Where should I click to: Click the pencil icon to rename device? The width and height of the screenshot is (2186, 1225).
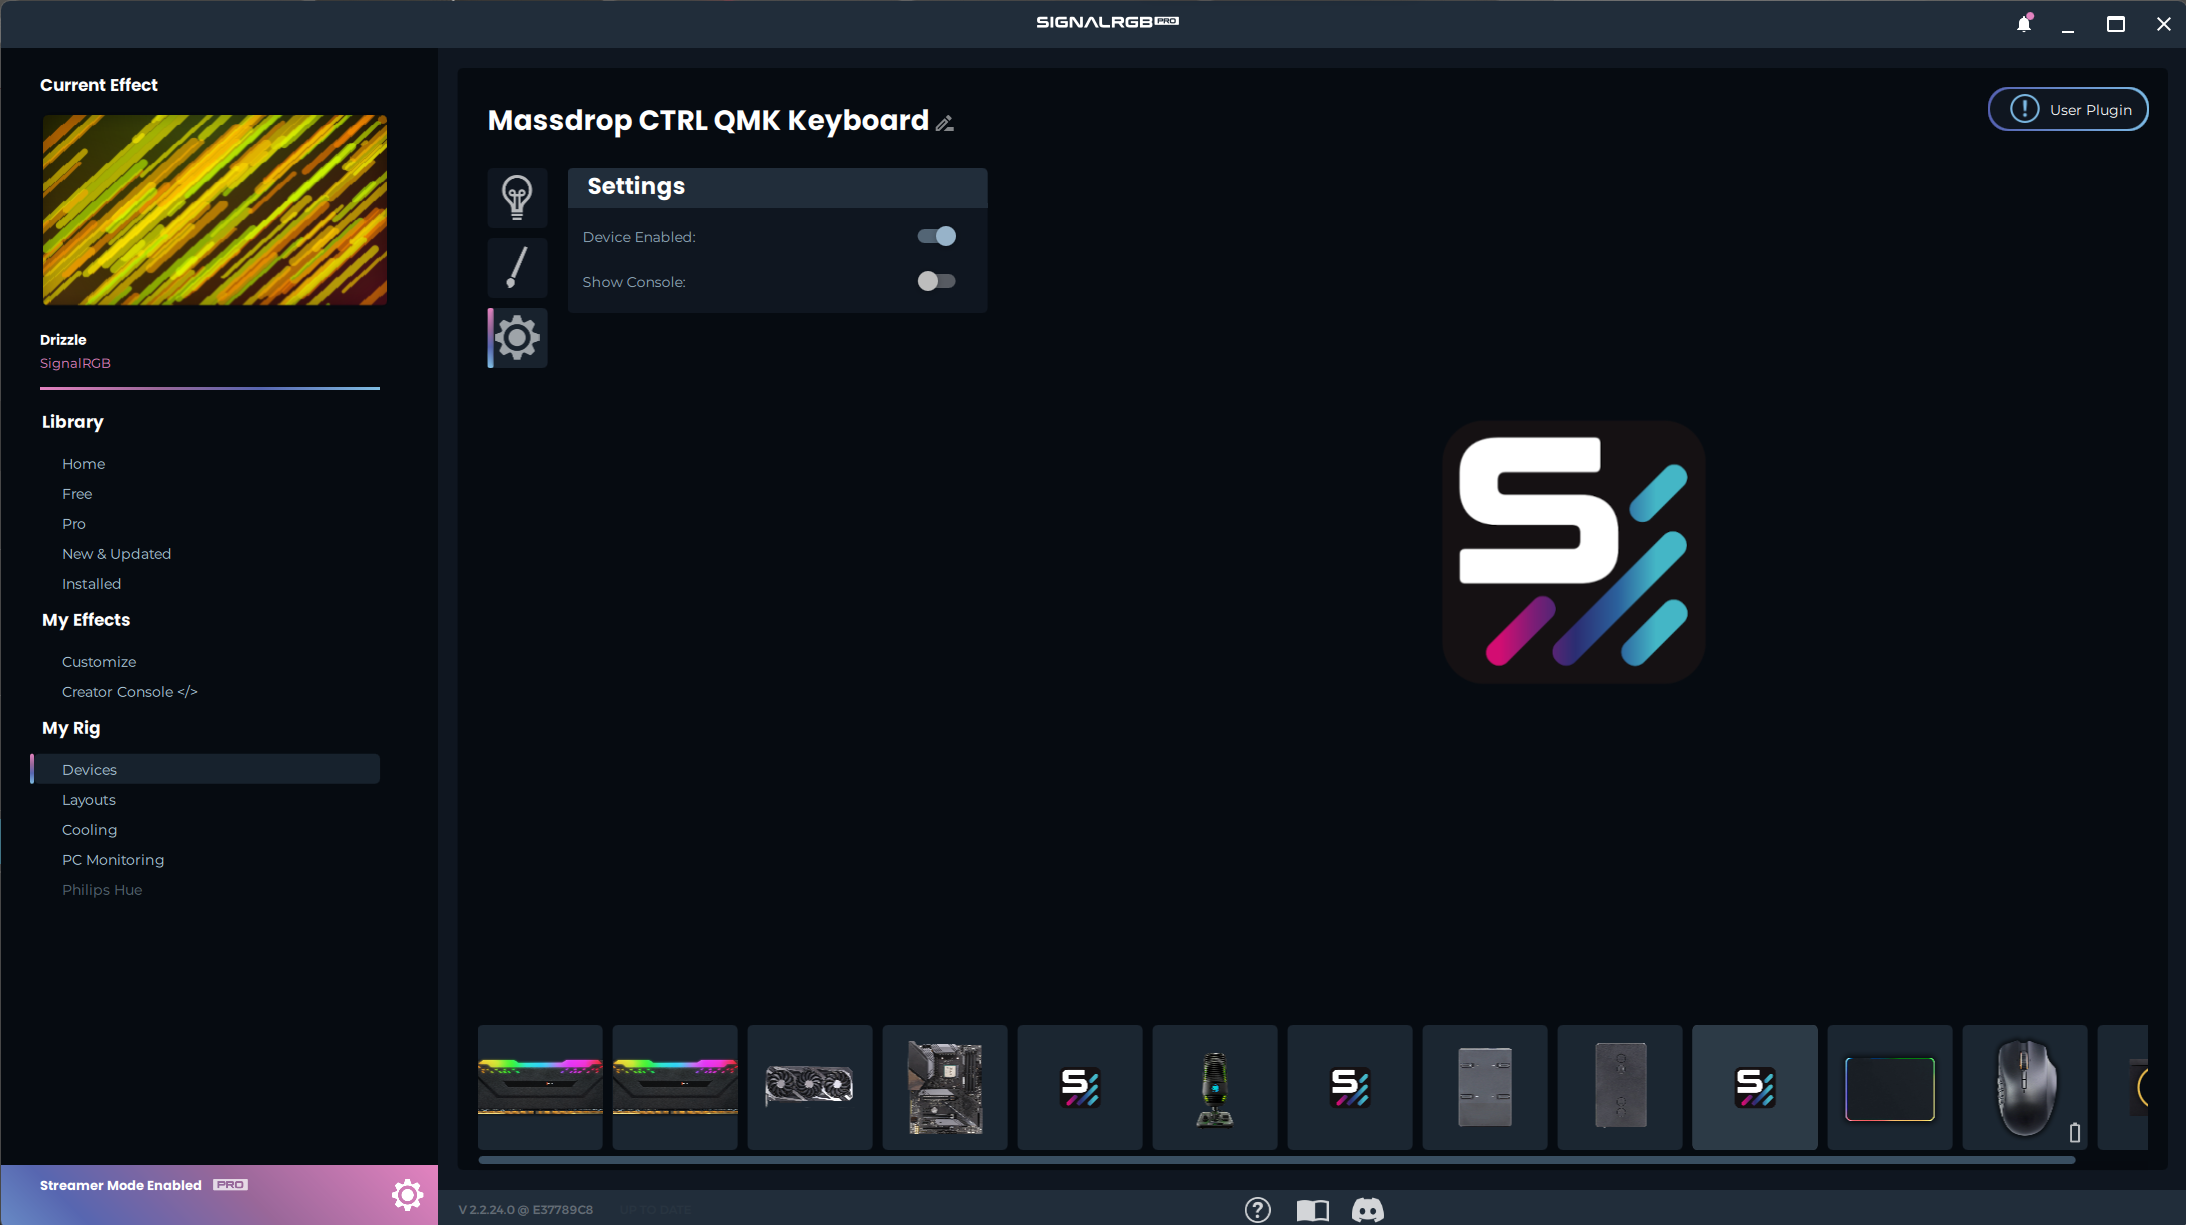tap(945, 123)
